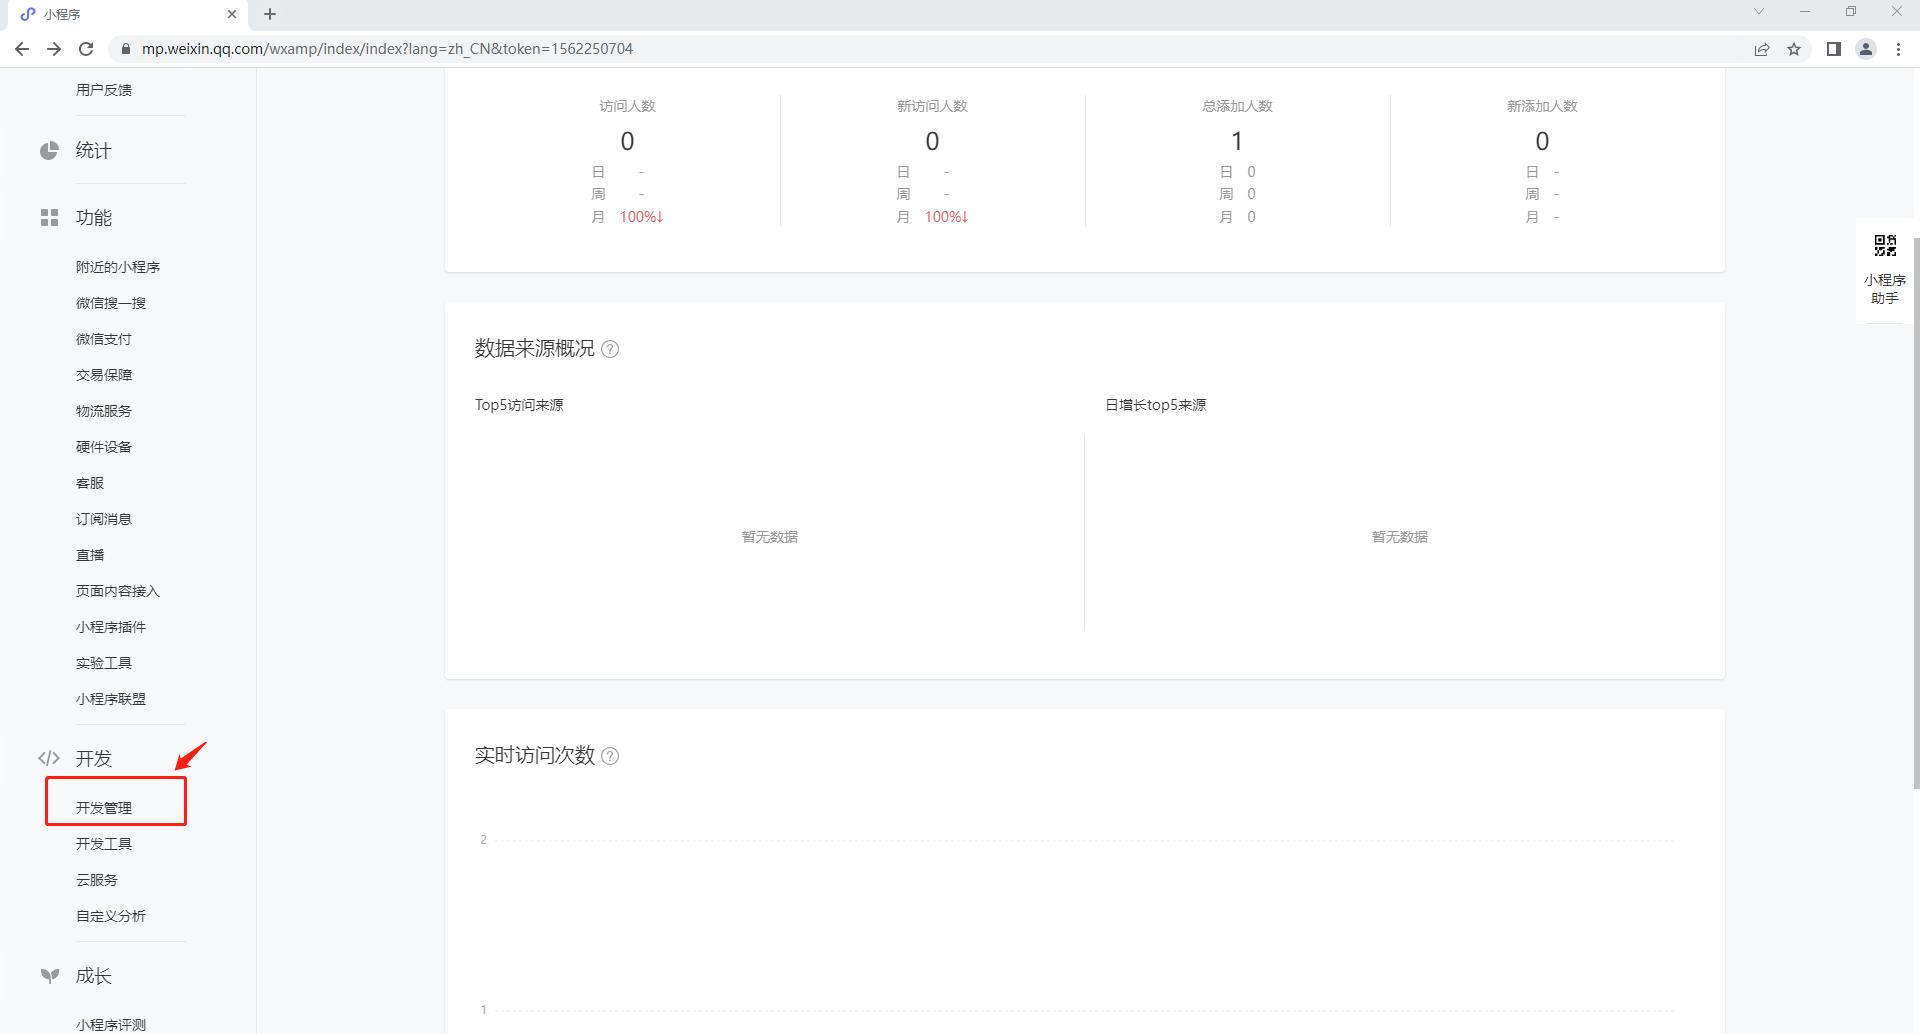Open 页面内容接入

pyautogui.click(x=118, y=591)
